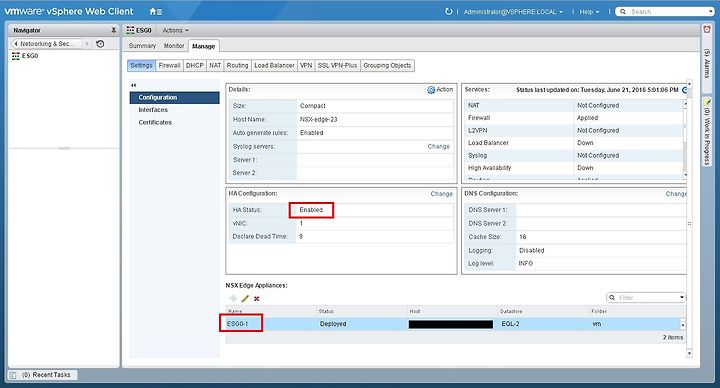Click Action link in Details panel
This screenshot has width=720, height=388.
[x=444, y=90]
